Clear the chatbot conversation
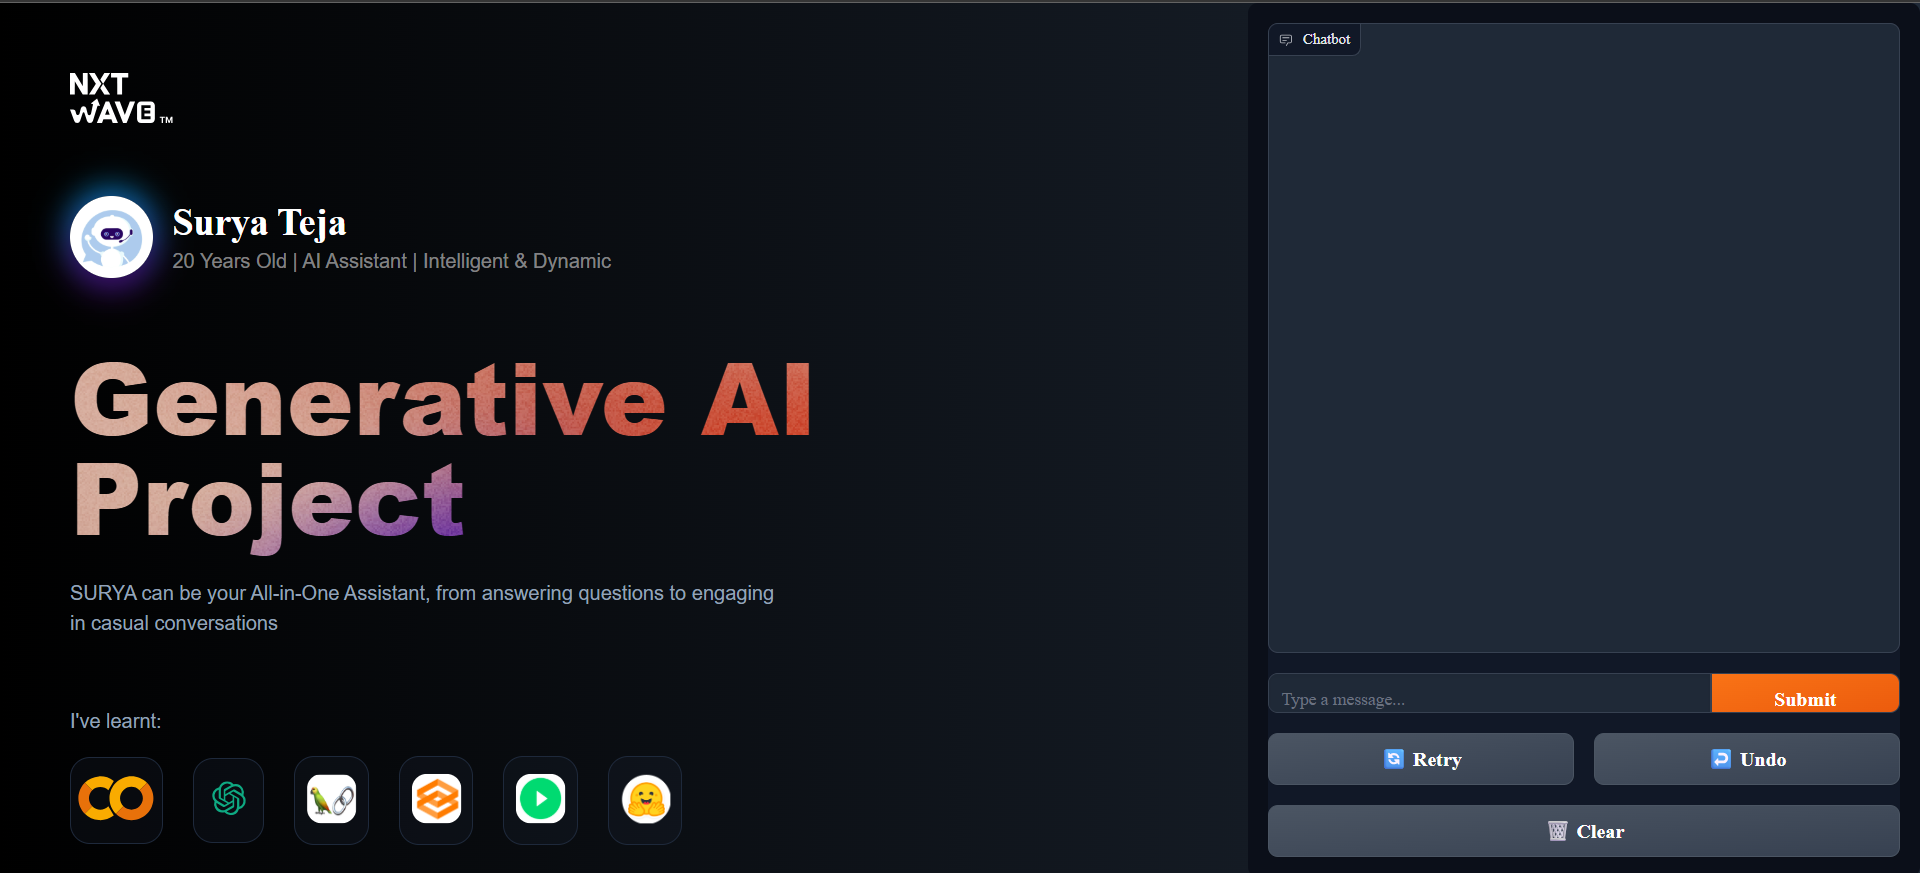The height and width of the screenshot is (873, 1920). (x=1583, y=831)
